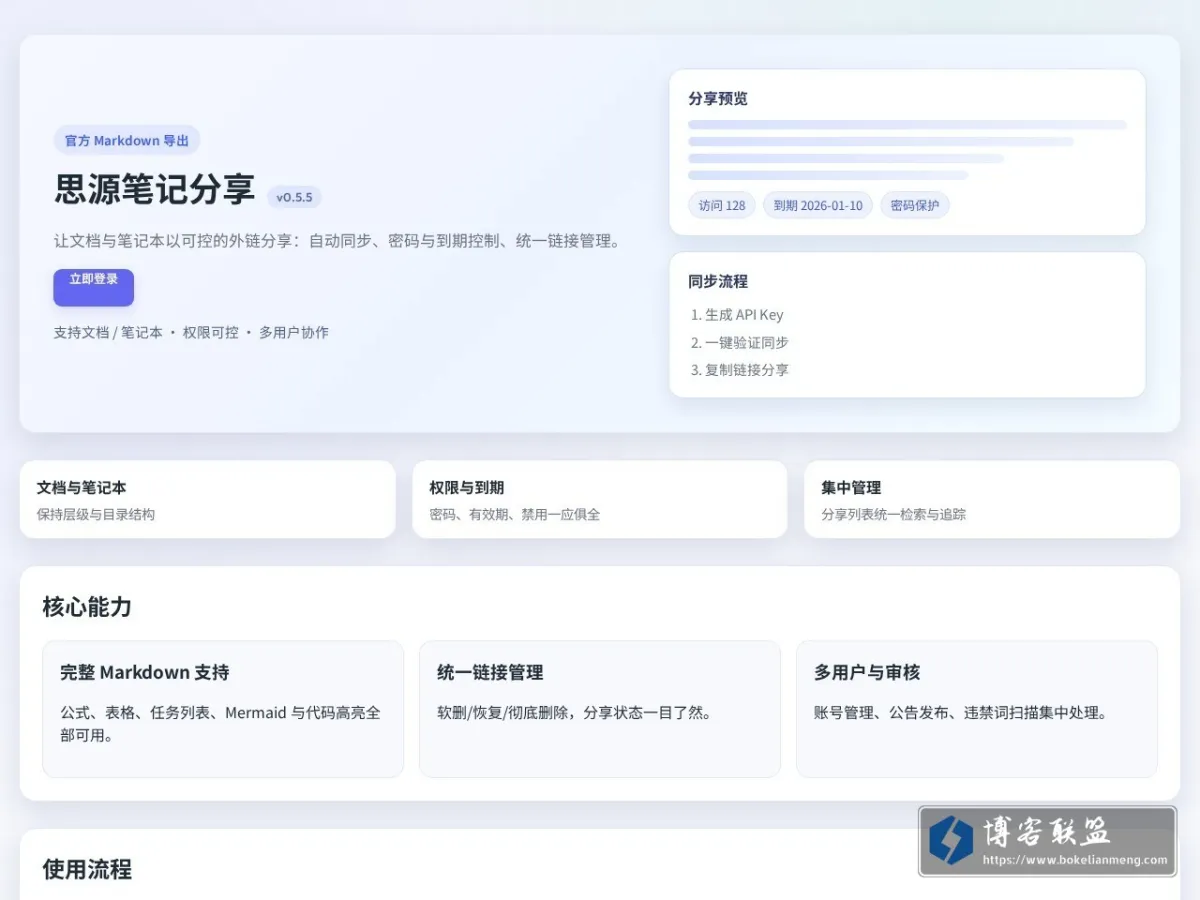1200x900 pixels.
Task: Click the 同步流程 card title
Action: [x=718, y=281]
